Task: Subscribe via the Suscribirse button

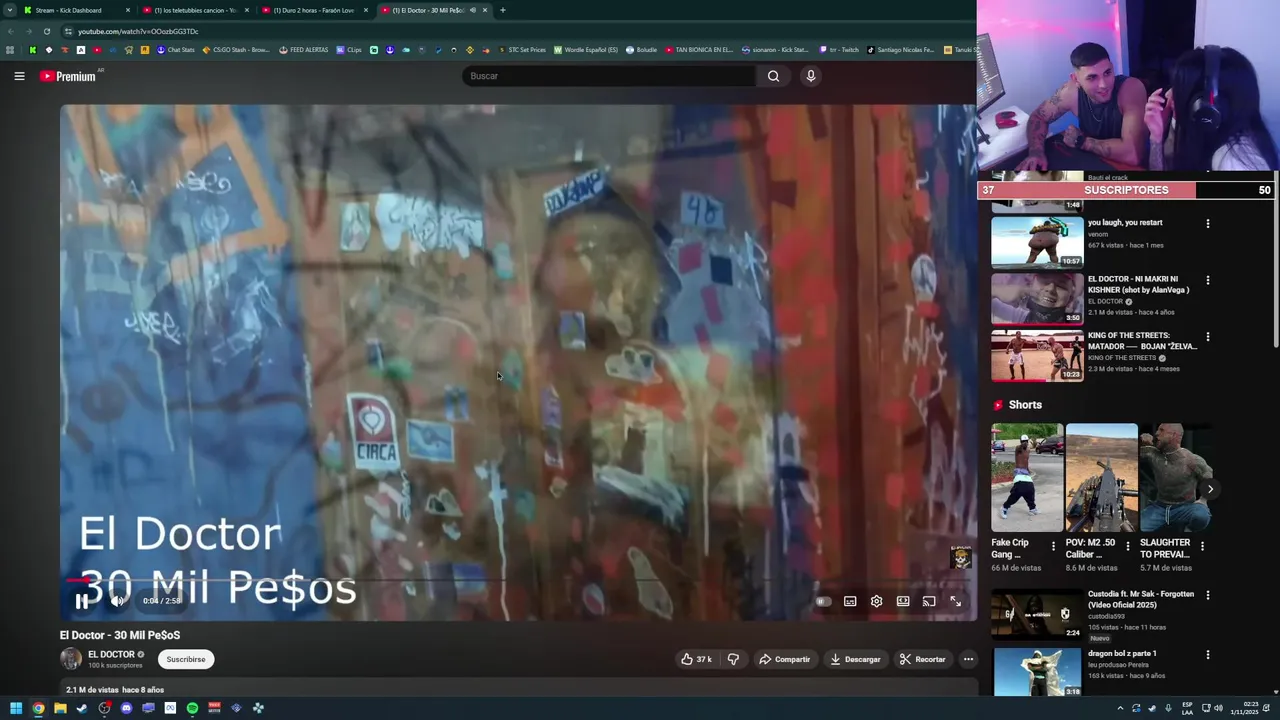Action: (186, 659)
